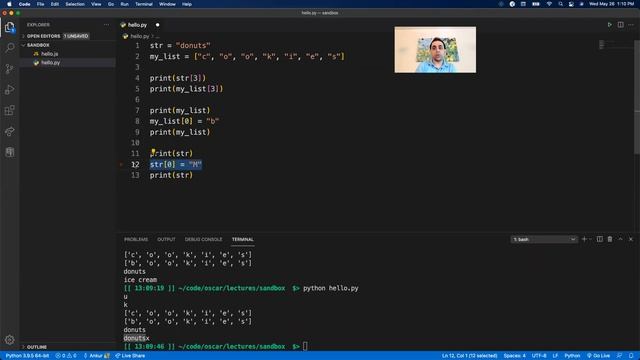
Task: Open the book-shaped view at the bottom of the activity bar
Action: pos(9,152)
